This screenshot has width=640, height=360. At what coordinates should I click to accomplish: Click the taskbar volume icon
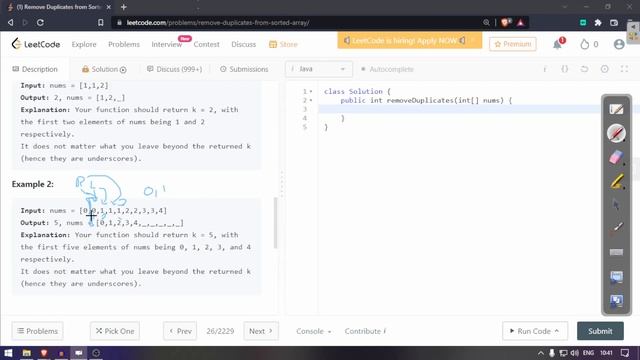point(574,353)
